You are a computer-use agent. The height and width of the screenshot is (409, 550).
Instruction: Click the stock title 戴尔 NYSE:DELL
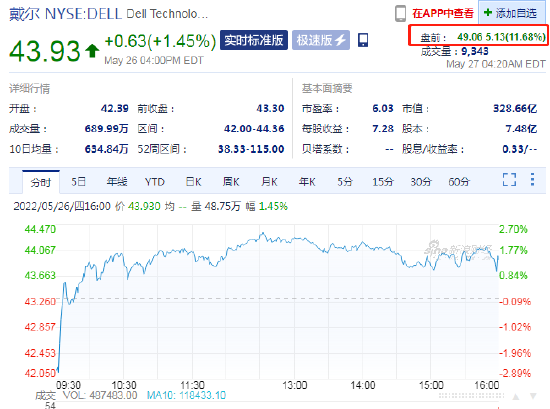pos(65,14)
